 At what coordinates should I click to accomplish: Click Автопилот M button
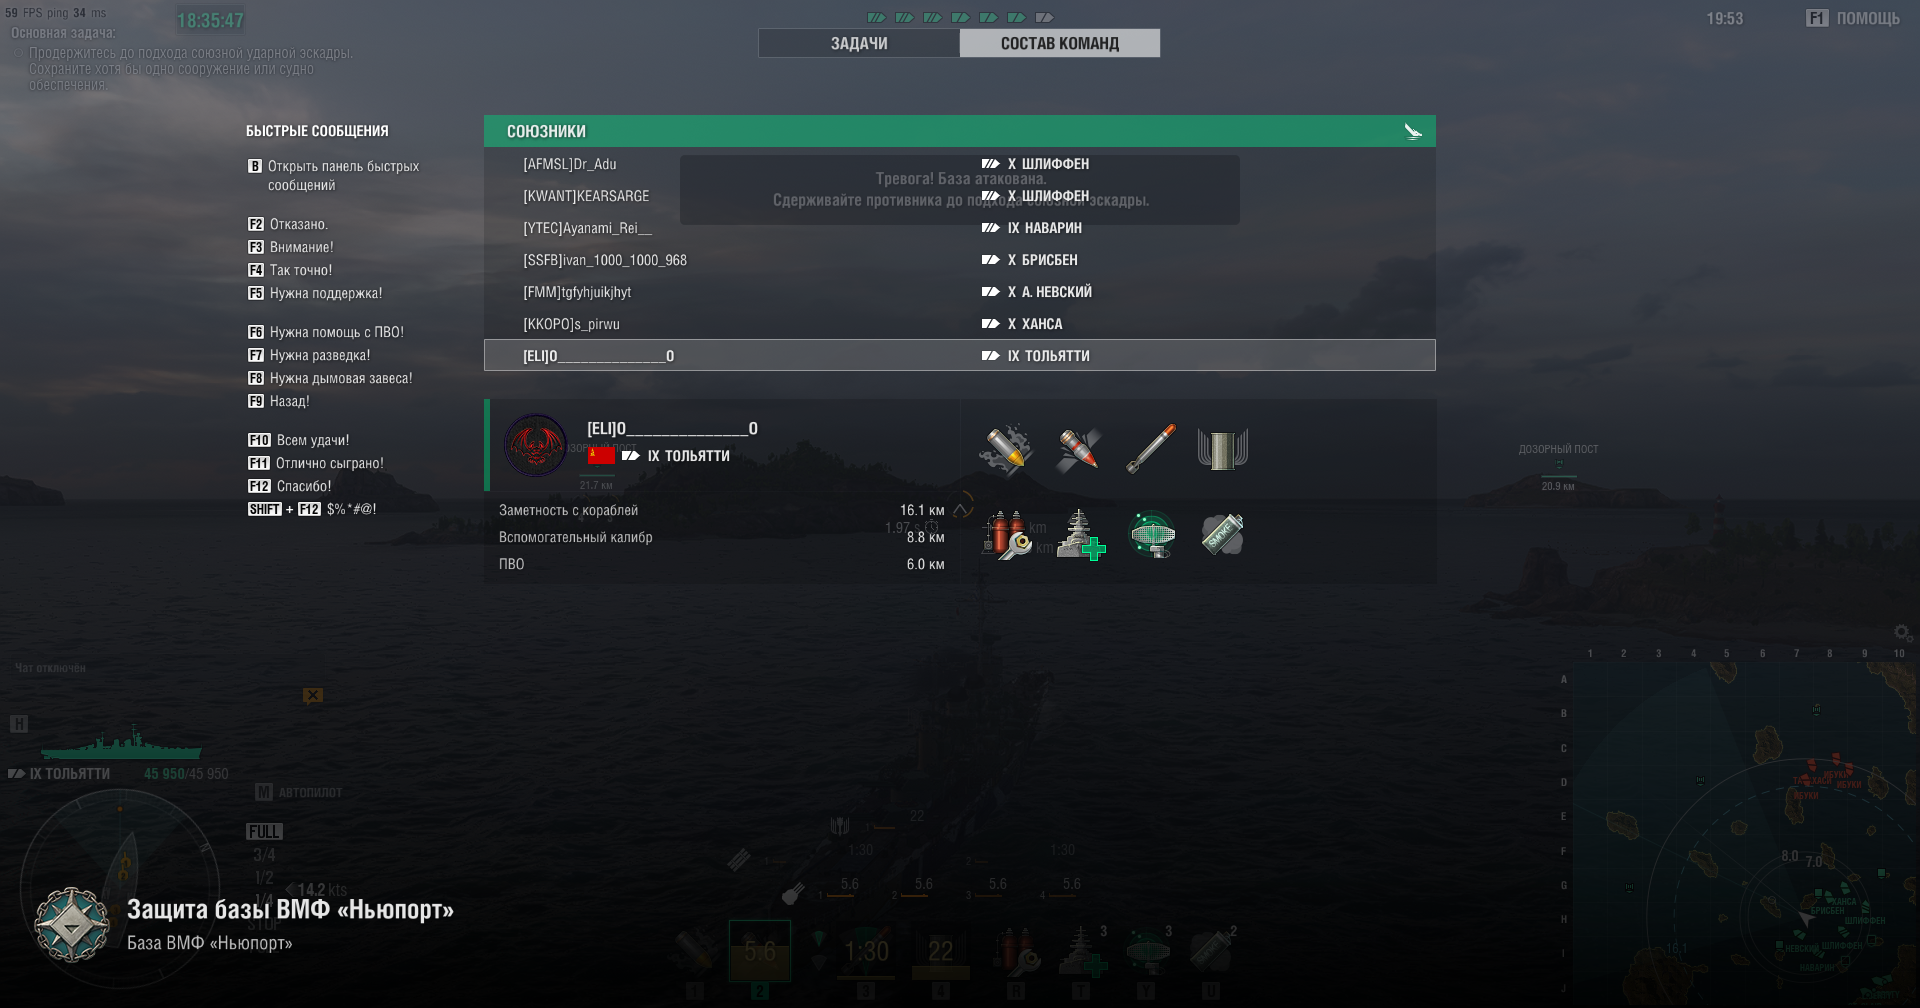click(x=298, y=792)
